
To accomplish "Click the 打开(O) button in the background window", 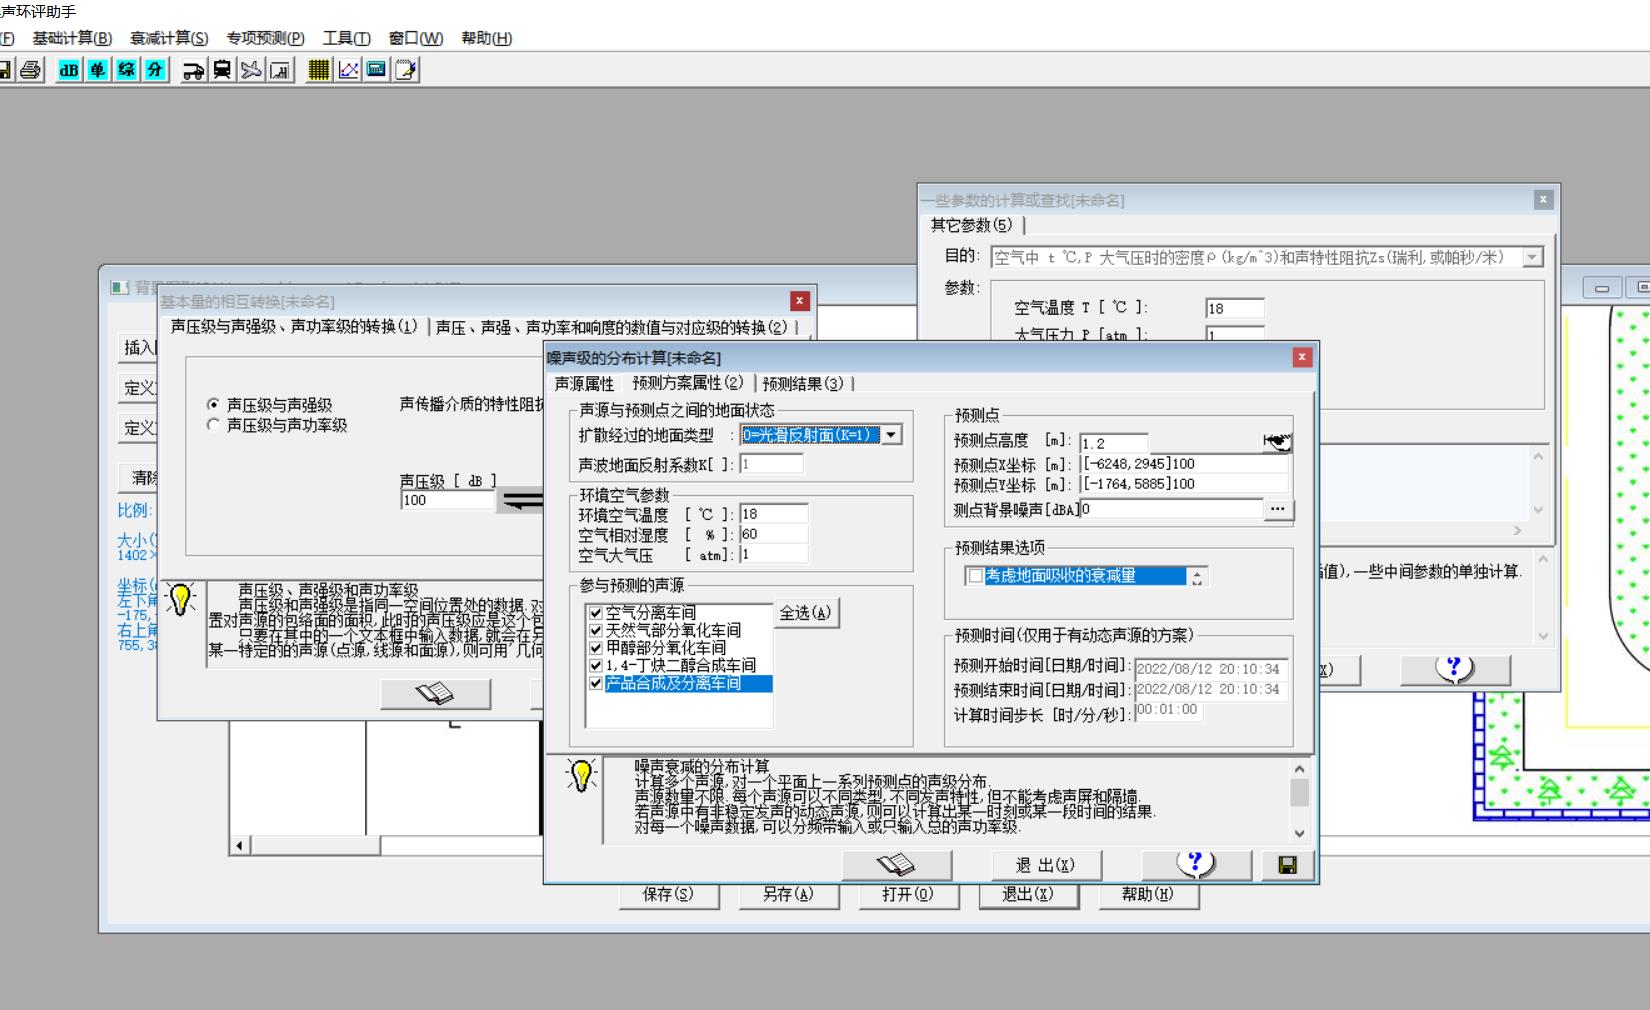I will click(908, 895).
